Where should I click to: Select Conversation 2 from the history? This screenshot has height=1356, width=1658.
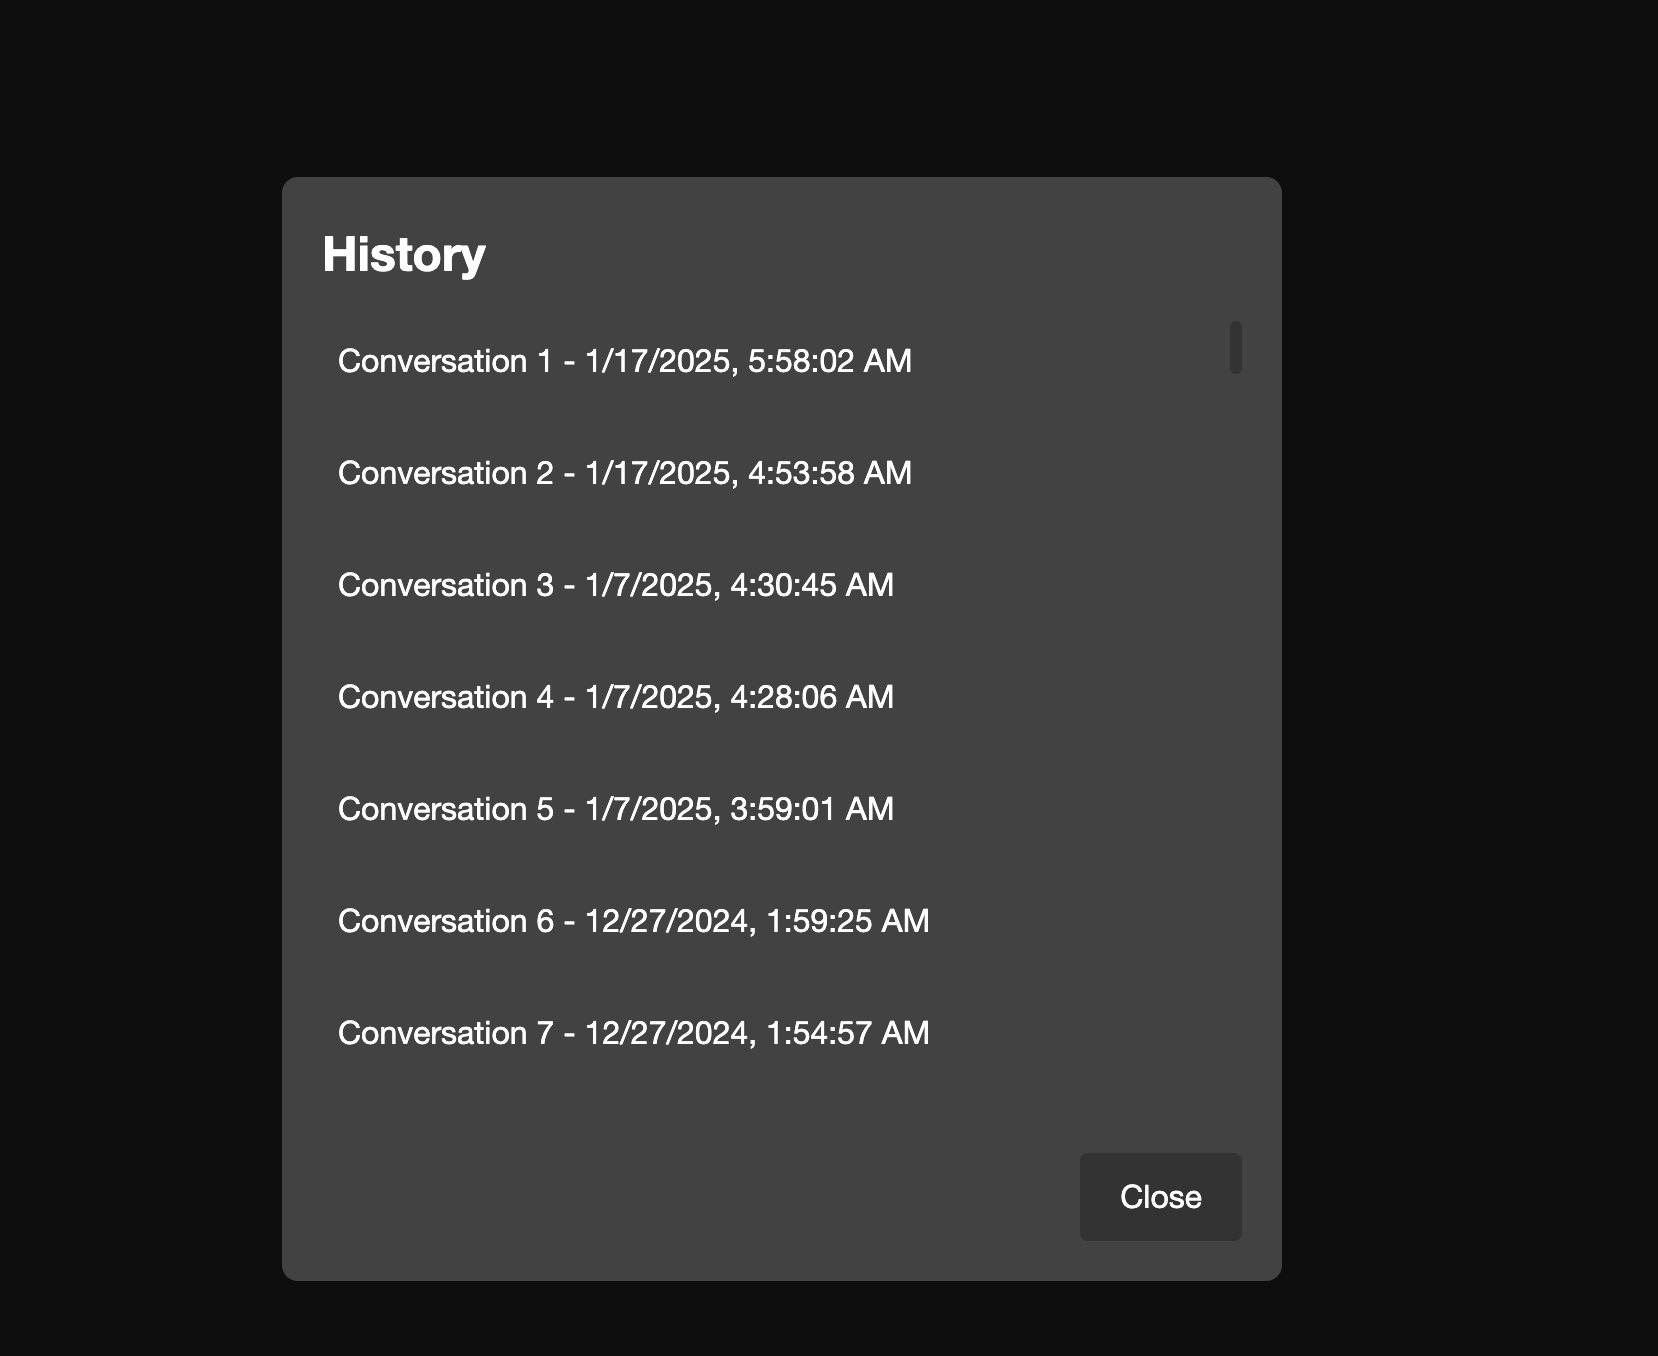click(x=624, y=473)
